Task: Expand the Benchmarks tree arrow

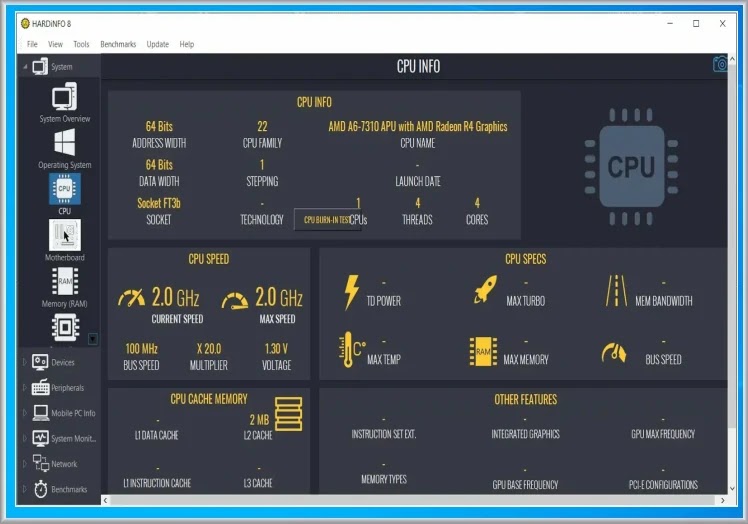Action: click(24, 489)
